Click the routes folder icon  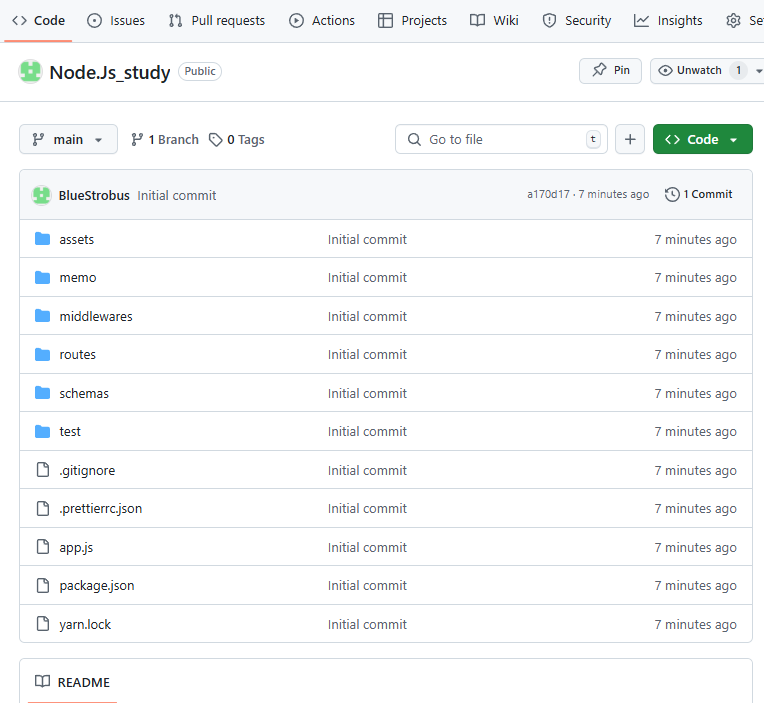(42, 355)
